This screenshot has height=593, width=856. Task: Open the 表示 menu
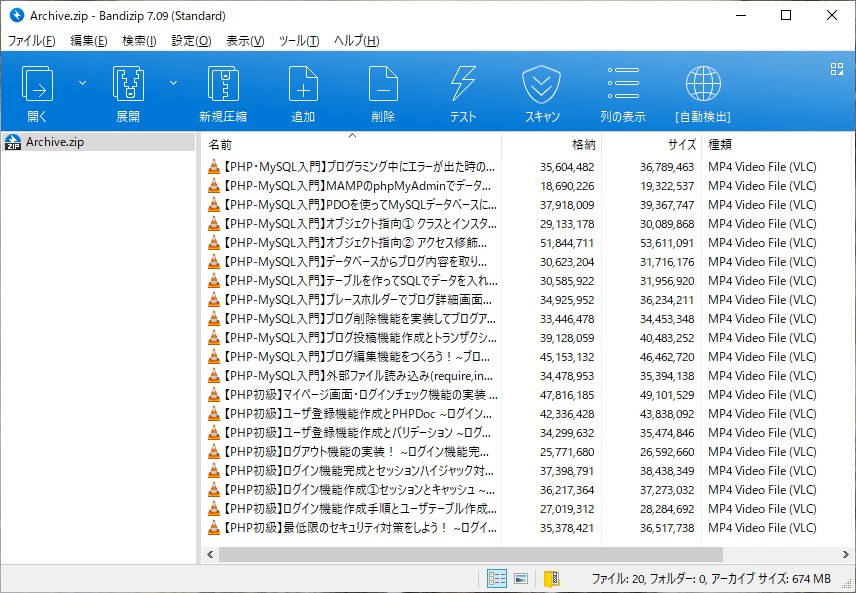pos(244,41)
